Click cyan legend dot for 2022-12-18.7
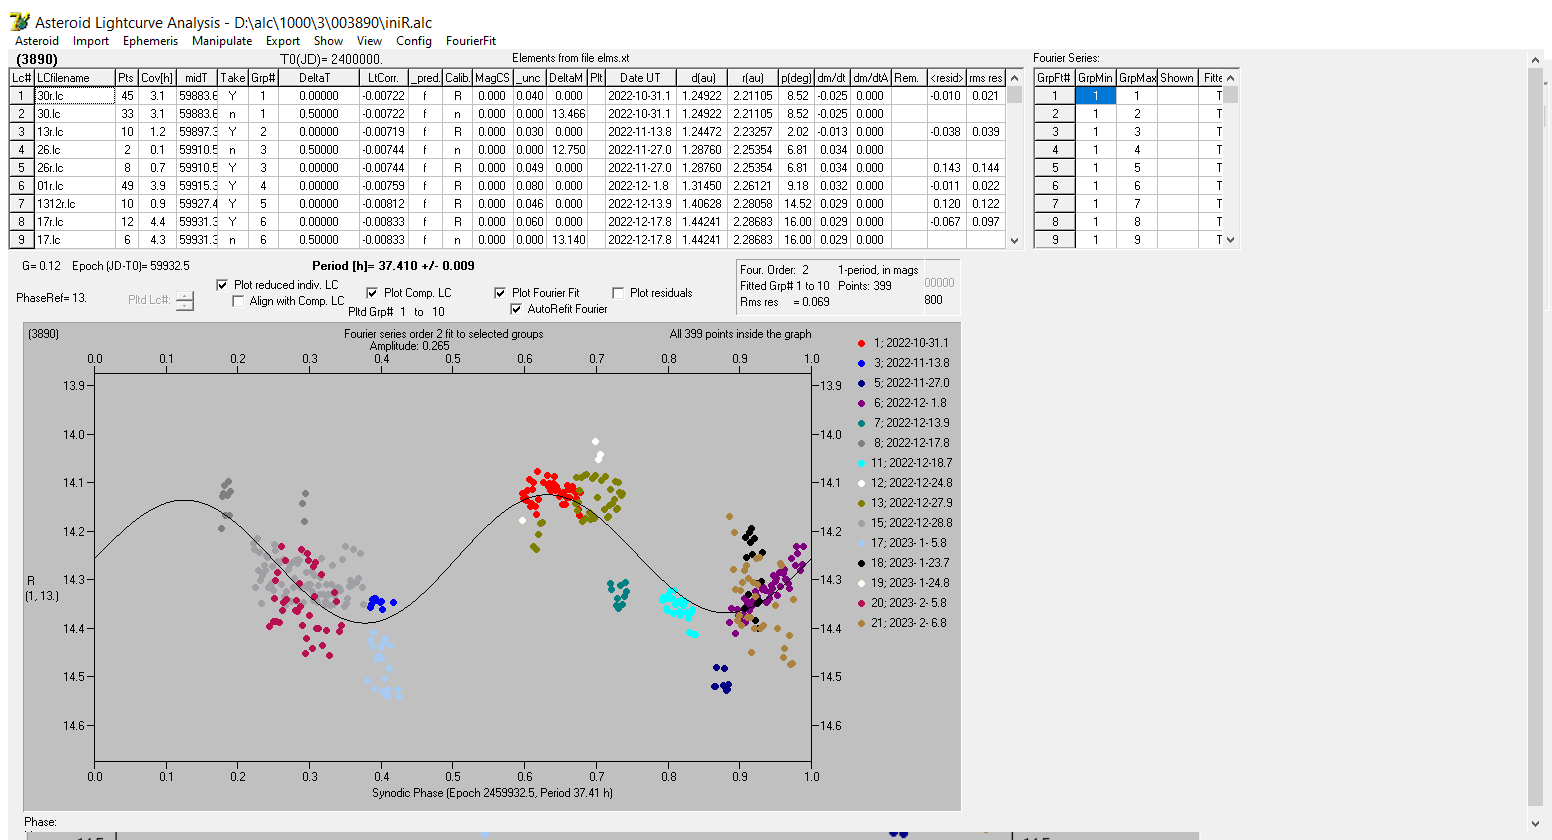Viewport: 1552px width, 840px height. (x=861, y=463)
